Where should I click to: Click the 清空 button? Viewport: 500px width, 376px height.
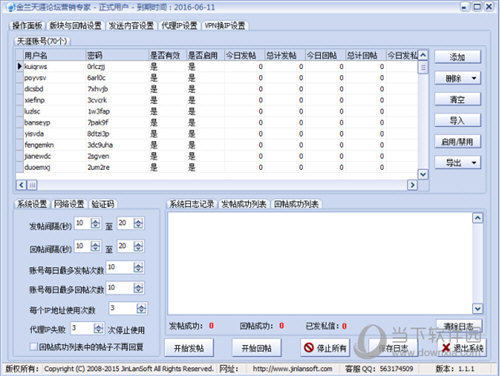457,99
